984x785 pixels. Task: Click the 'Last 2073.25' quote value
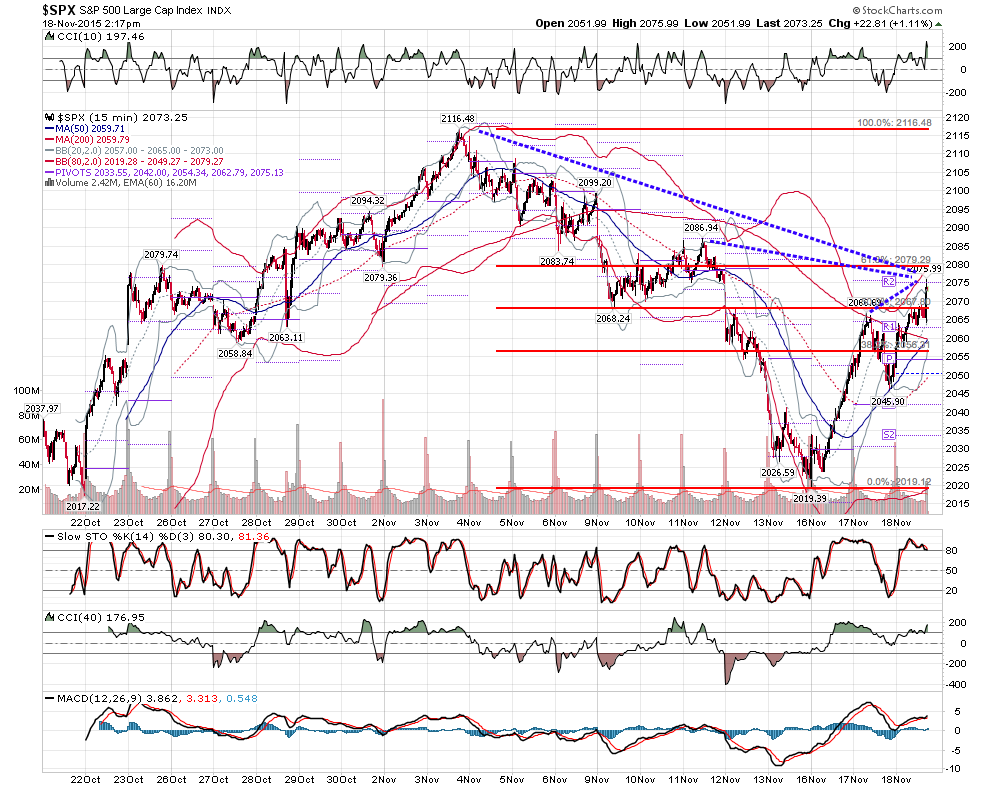(x=789, y=24)
